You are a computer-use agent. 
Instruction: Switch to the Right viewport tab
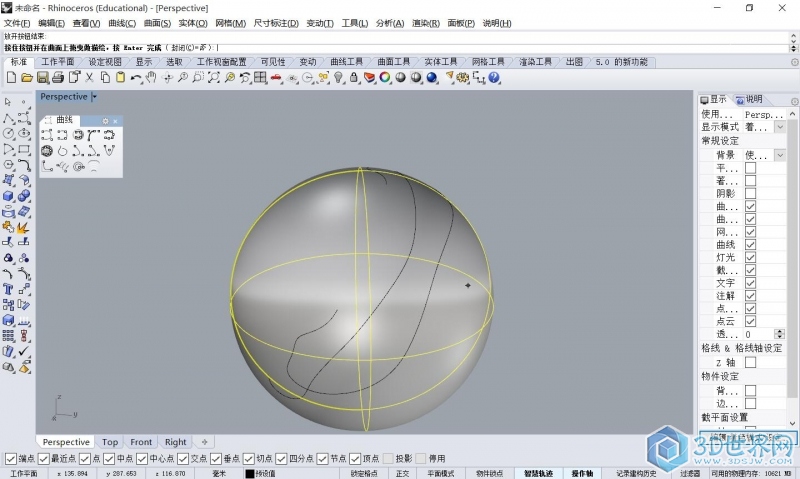176,442
